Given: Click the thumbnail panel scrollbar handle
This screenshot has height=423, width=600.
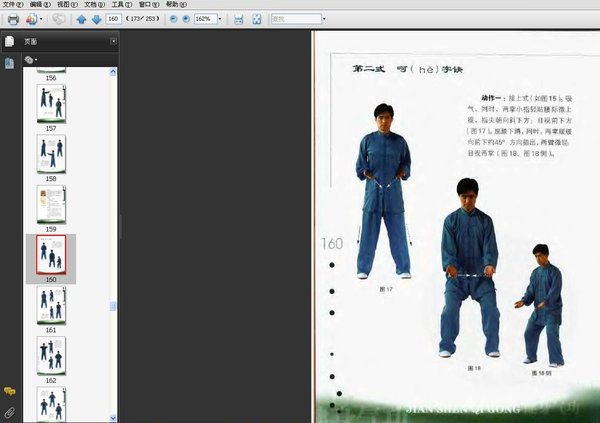Looking at the screenshot, I should [x=113, y=306].
